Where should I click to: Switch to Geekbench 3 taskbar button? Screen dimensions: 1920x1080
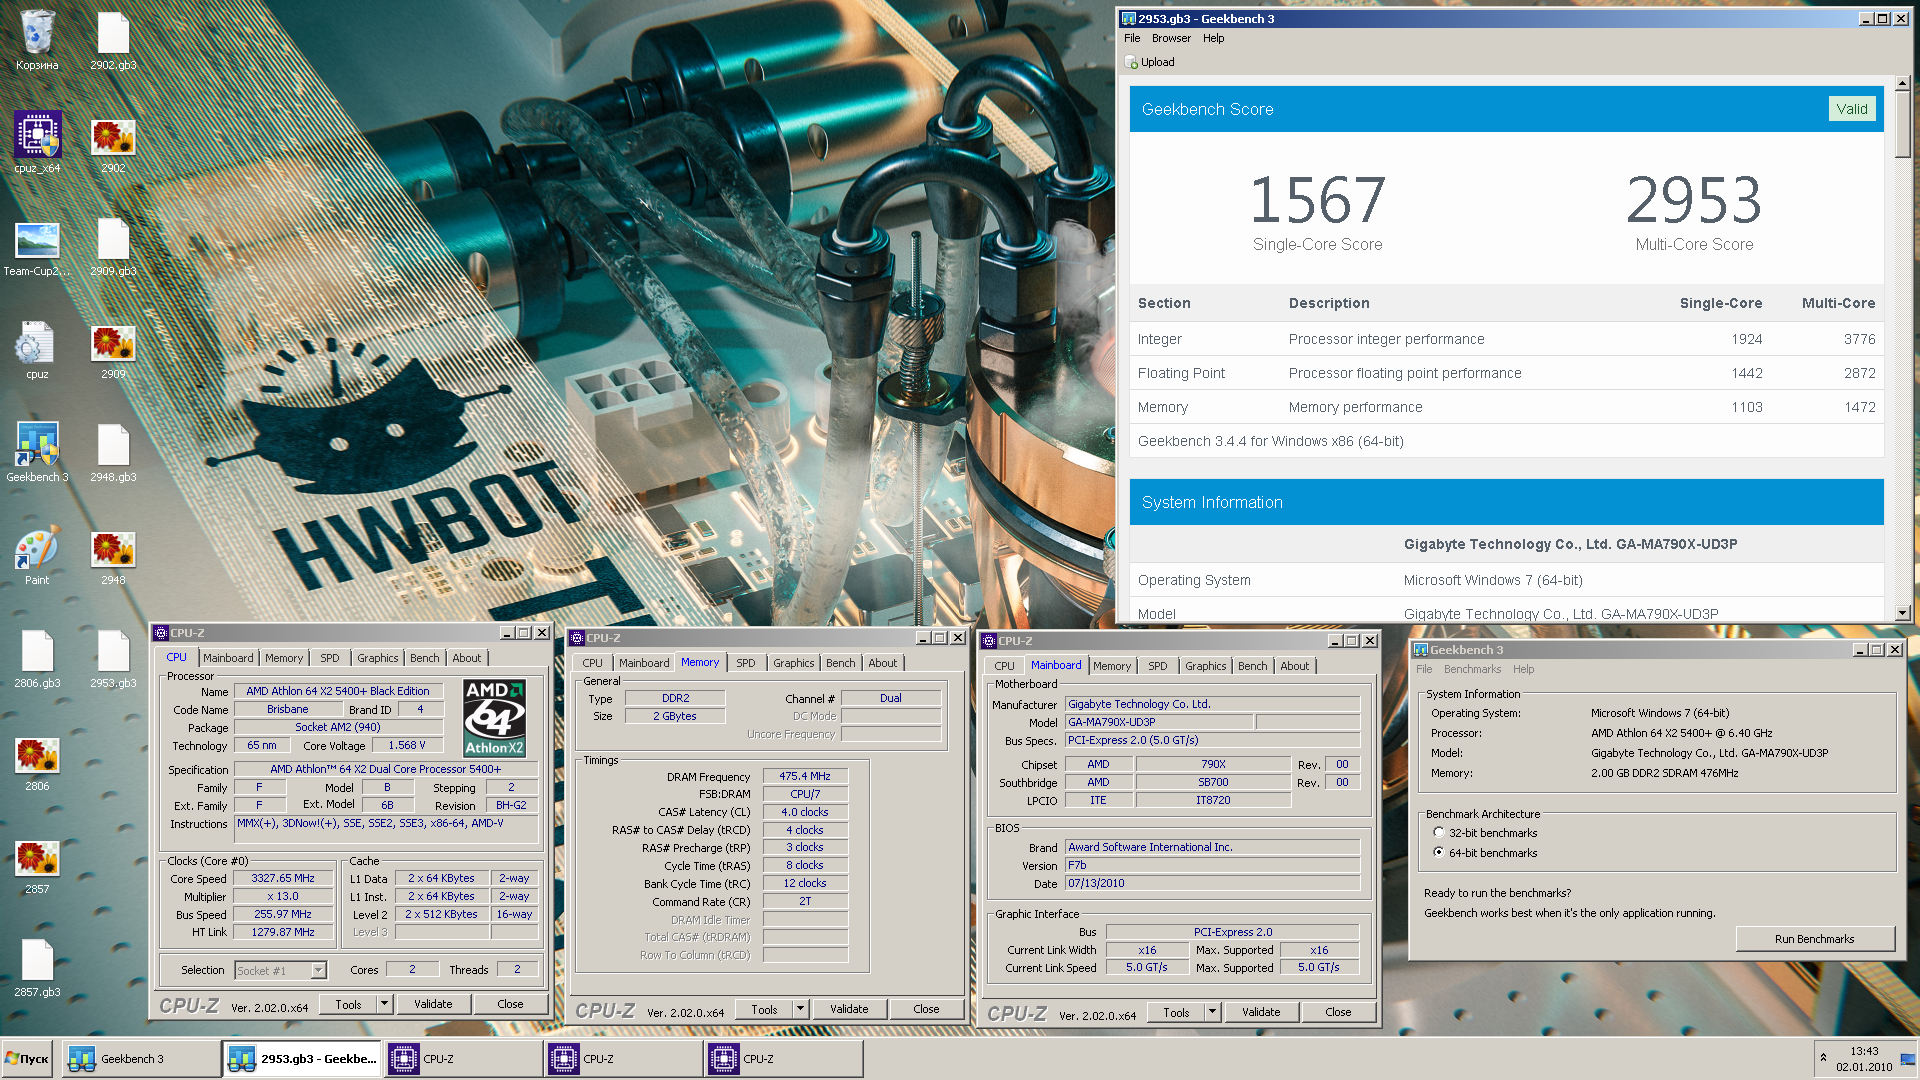pyautogui.click(x=142, y=1059)
